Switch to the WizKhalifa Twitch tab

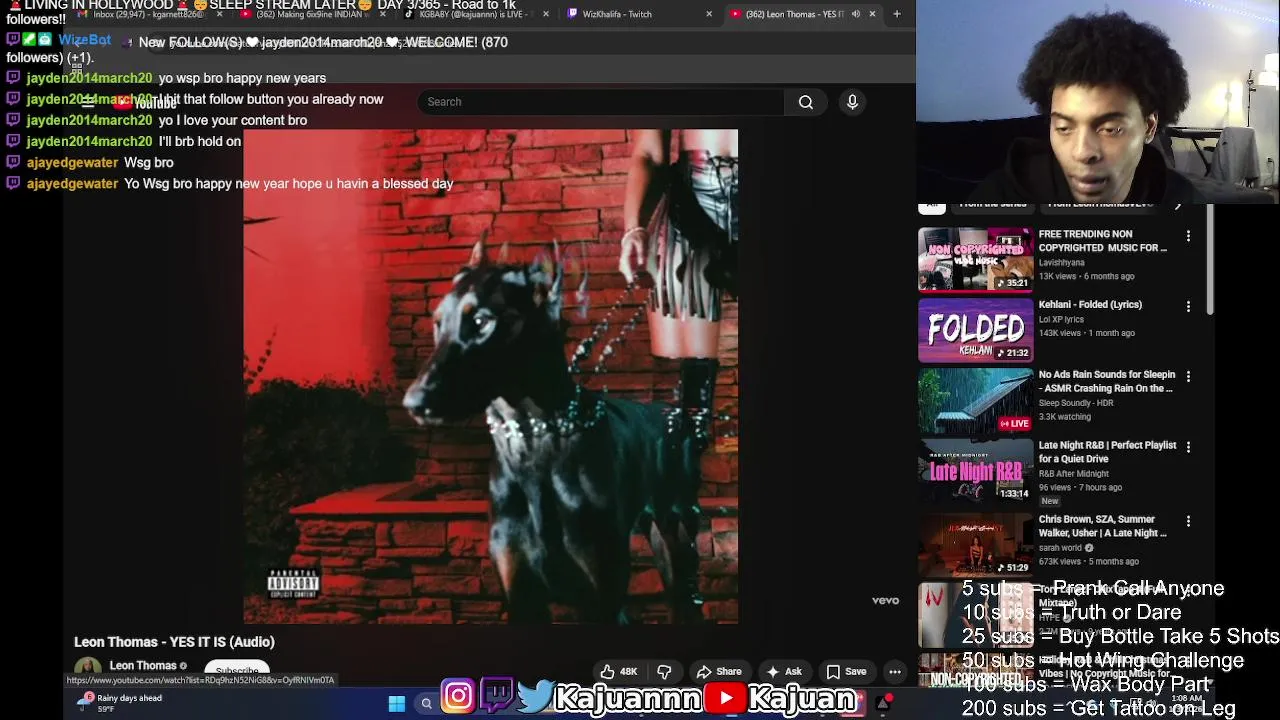(640, 14)
